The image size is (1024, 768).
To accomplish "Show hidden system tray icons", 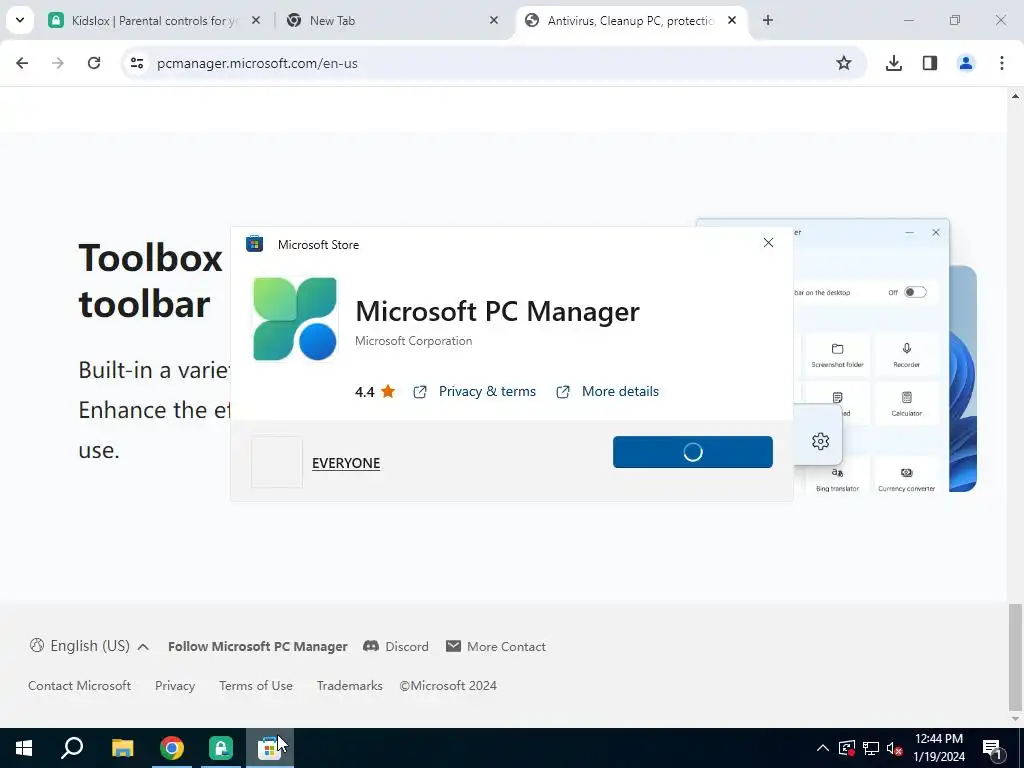I will (823, 748).
